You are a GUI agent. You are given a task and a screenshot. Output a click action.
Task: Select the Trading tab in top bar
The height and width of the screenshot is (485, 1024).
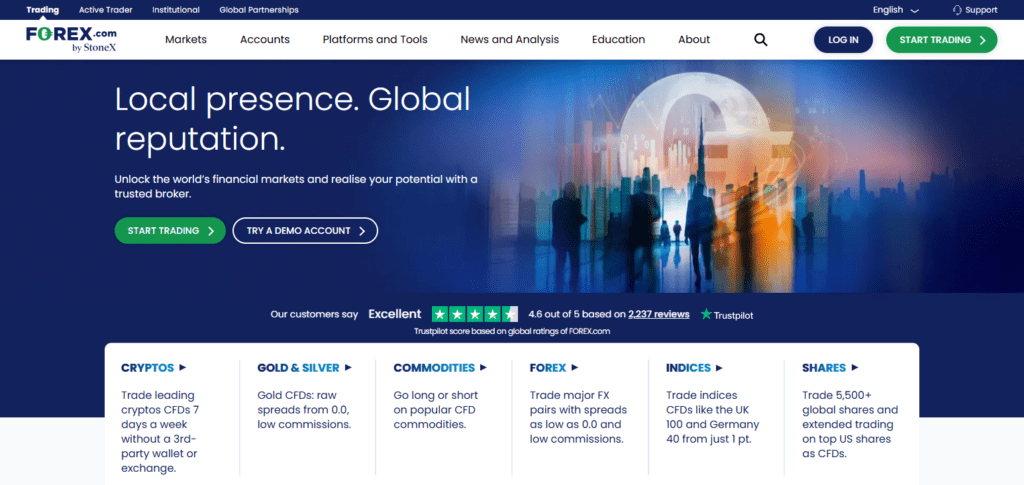[42, 10]
